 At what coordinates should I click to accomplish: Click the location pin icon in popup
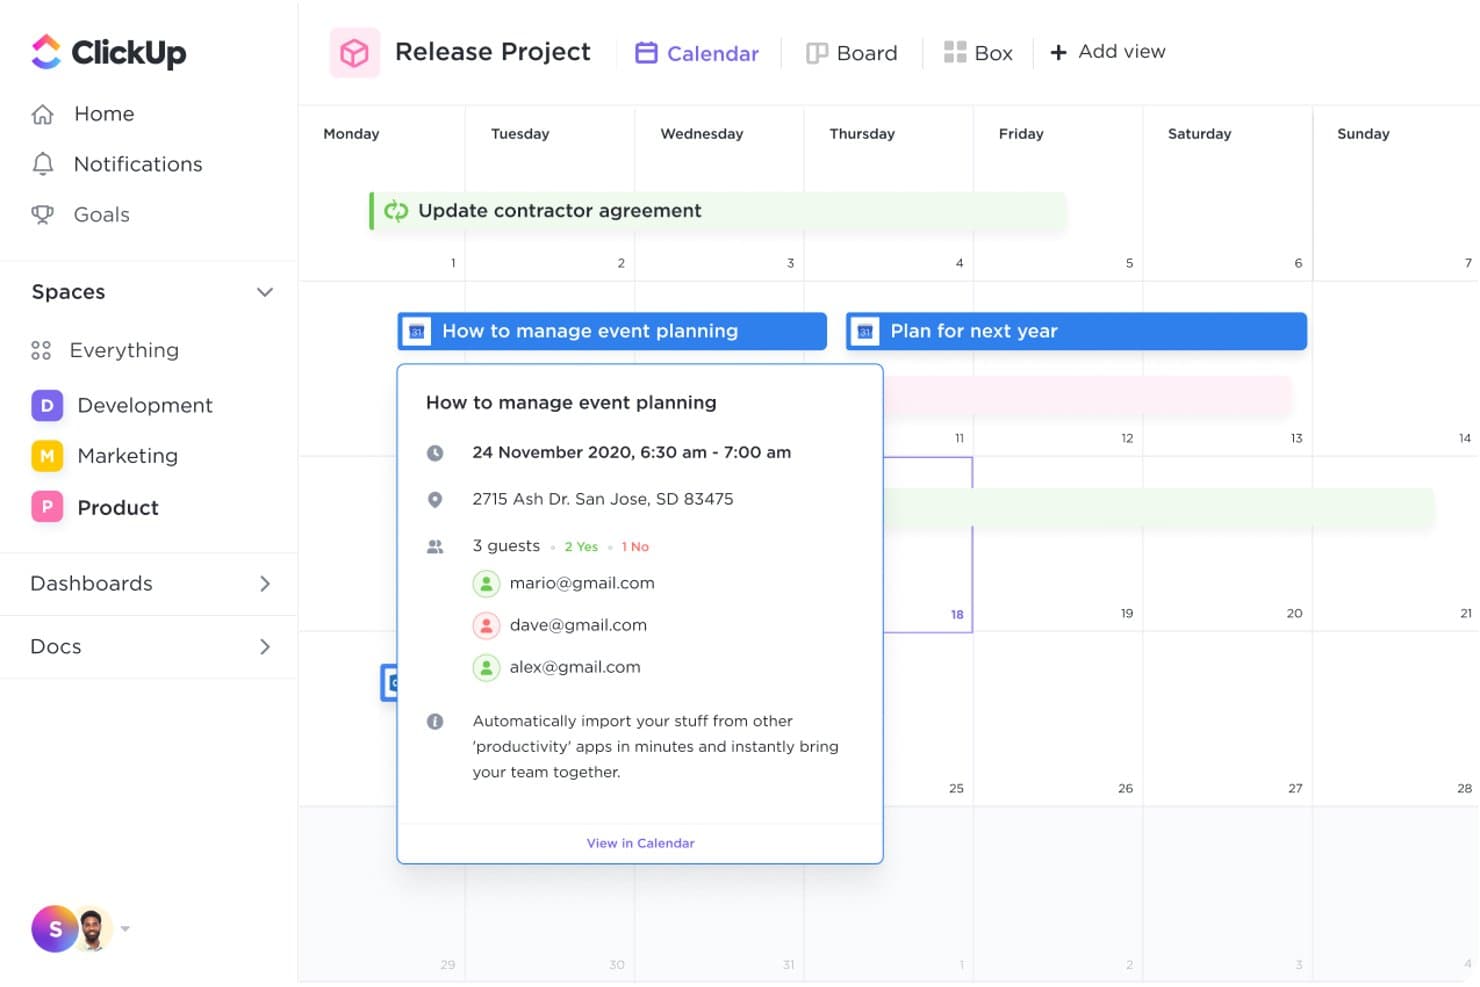tap(435, 499)
